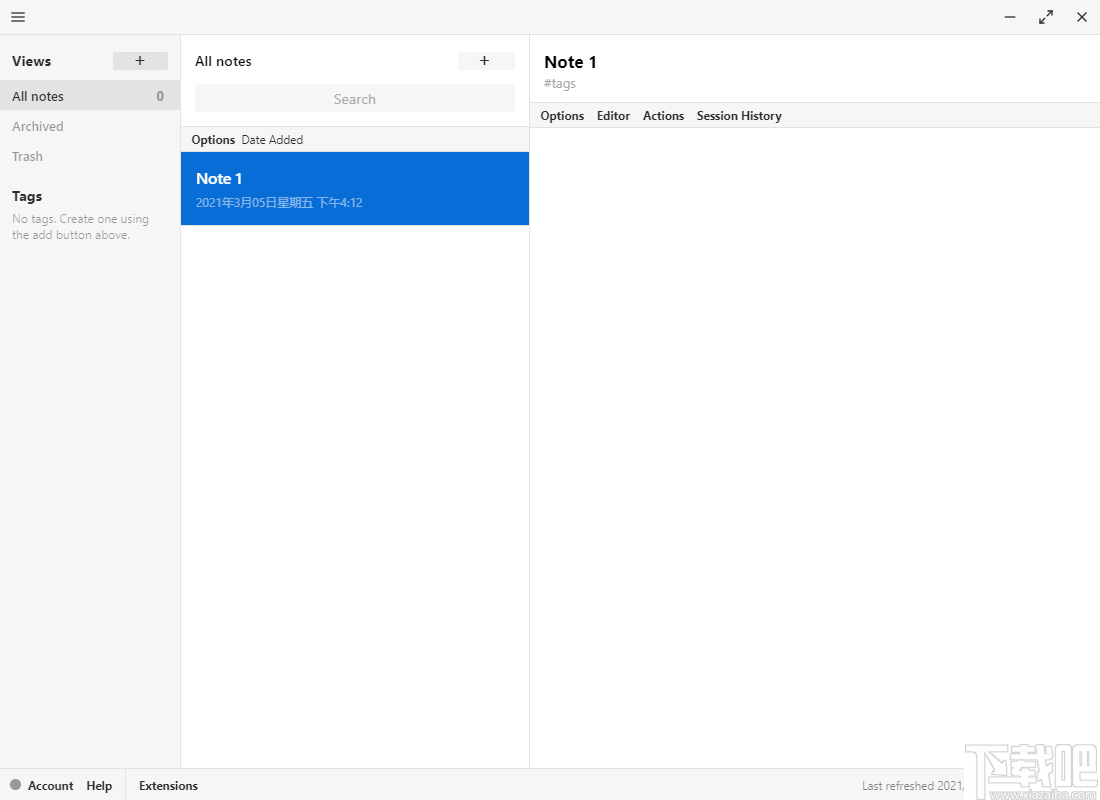Viewport: 1100px width, 800px height.
Task: Open the Account panel
Action: coord(51,785)
